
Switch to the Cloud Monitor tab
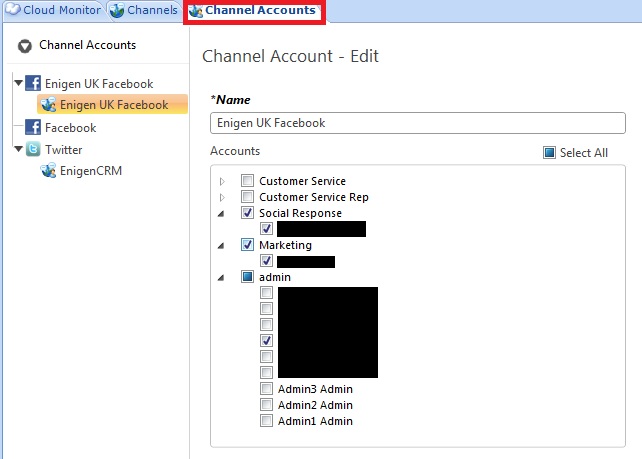61,11
